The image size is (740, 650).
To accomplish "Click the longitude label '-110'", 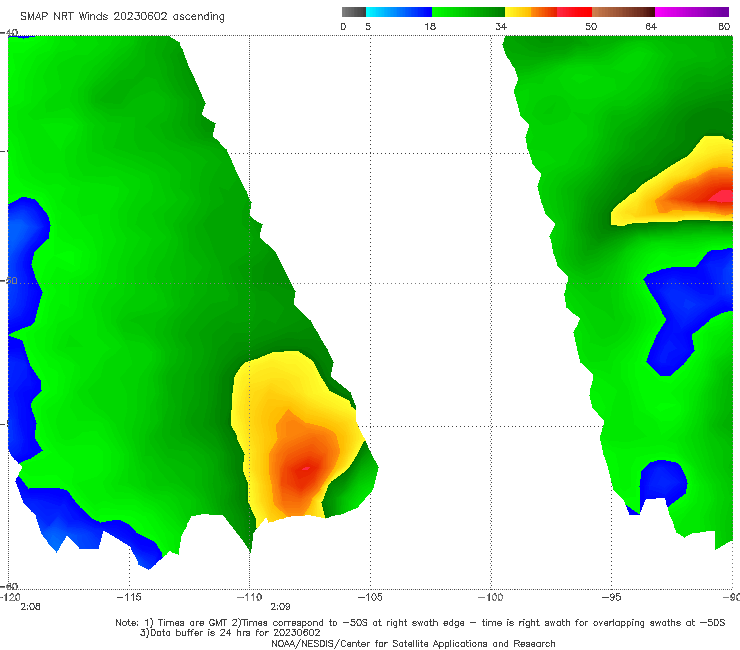I will point(249,597).
